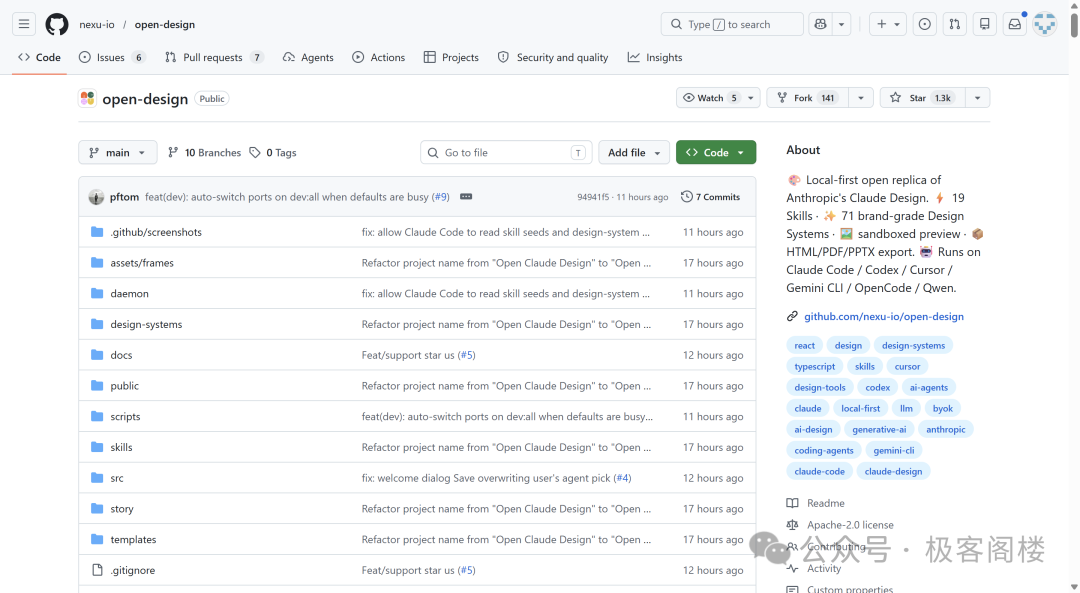Click the link icon beside repository URL
1080x593 pixels.
pos(792,316)
